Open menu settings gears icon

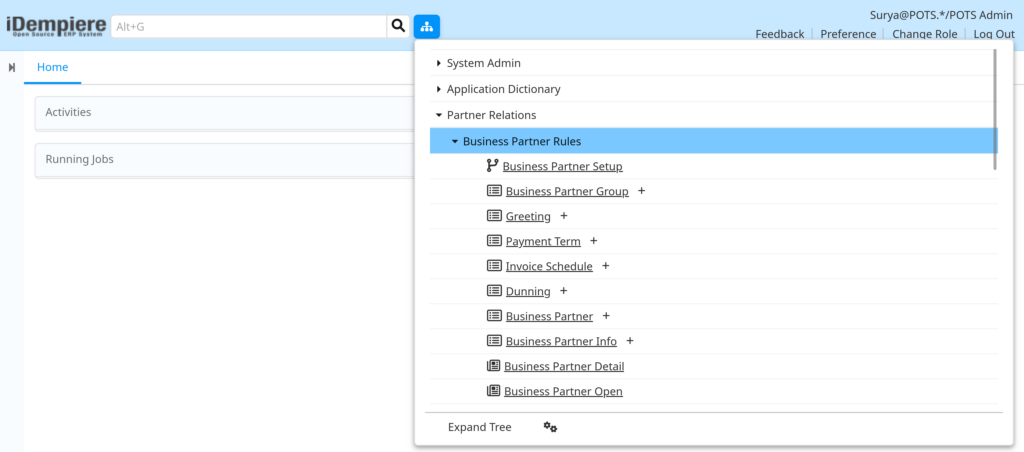tap(551, 427)
